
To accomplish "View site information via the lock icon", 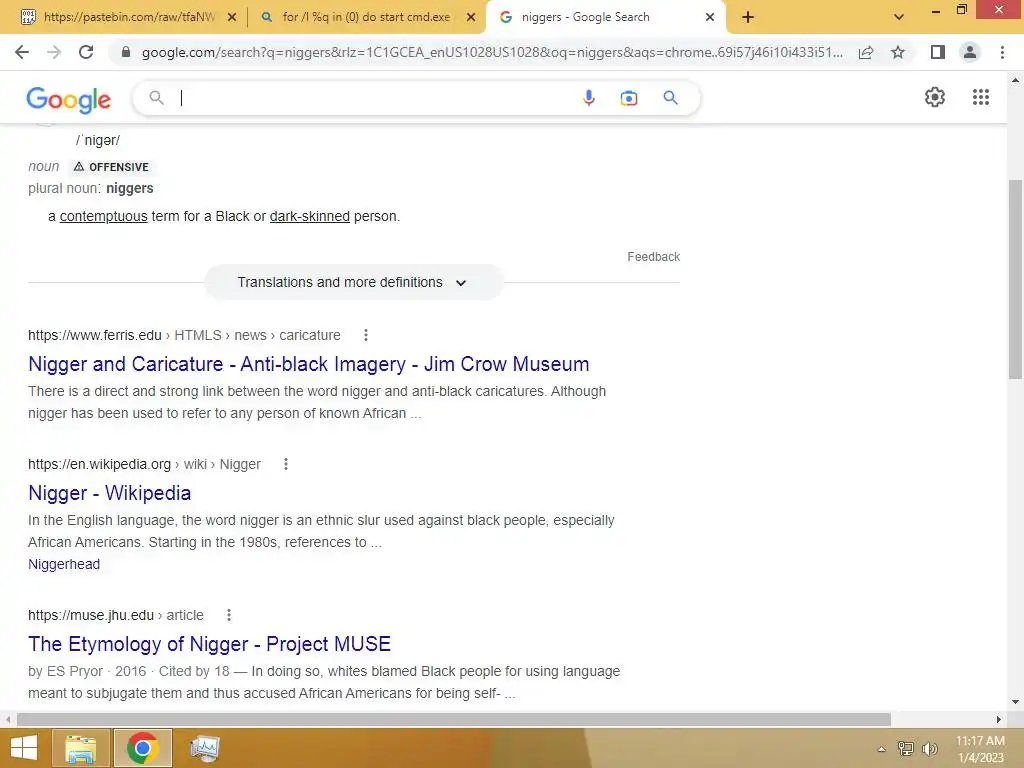I will [x=126, y=52].
